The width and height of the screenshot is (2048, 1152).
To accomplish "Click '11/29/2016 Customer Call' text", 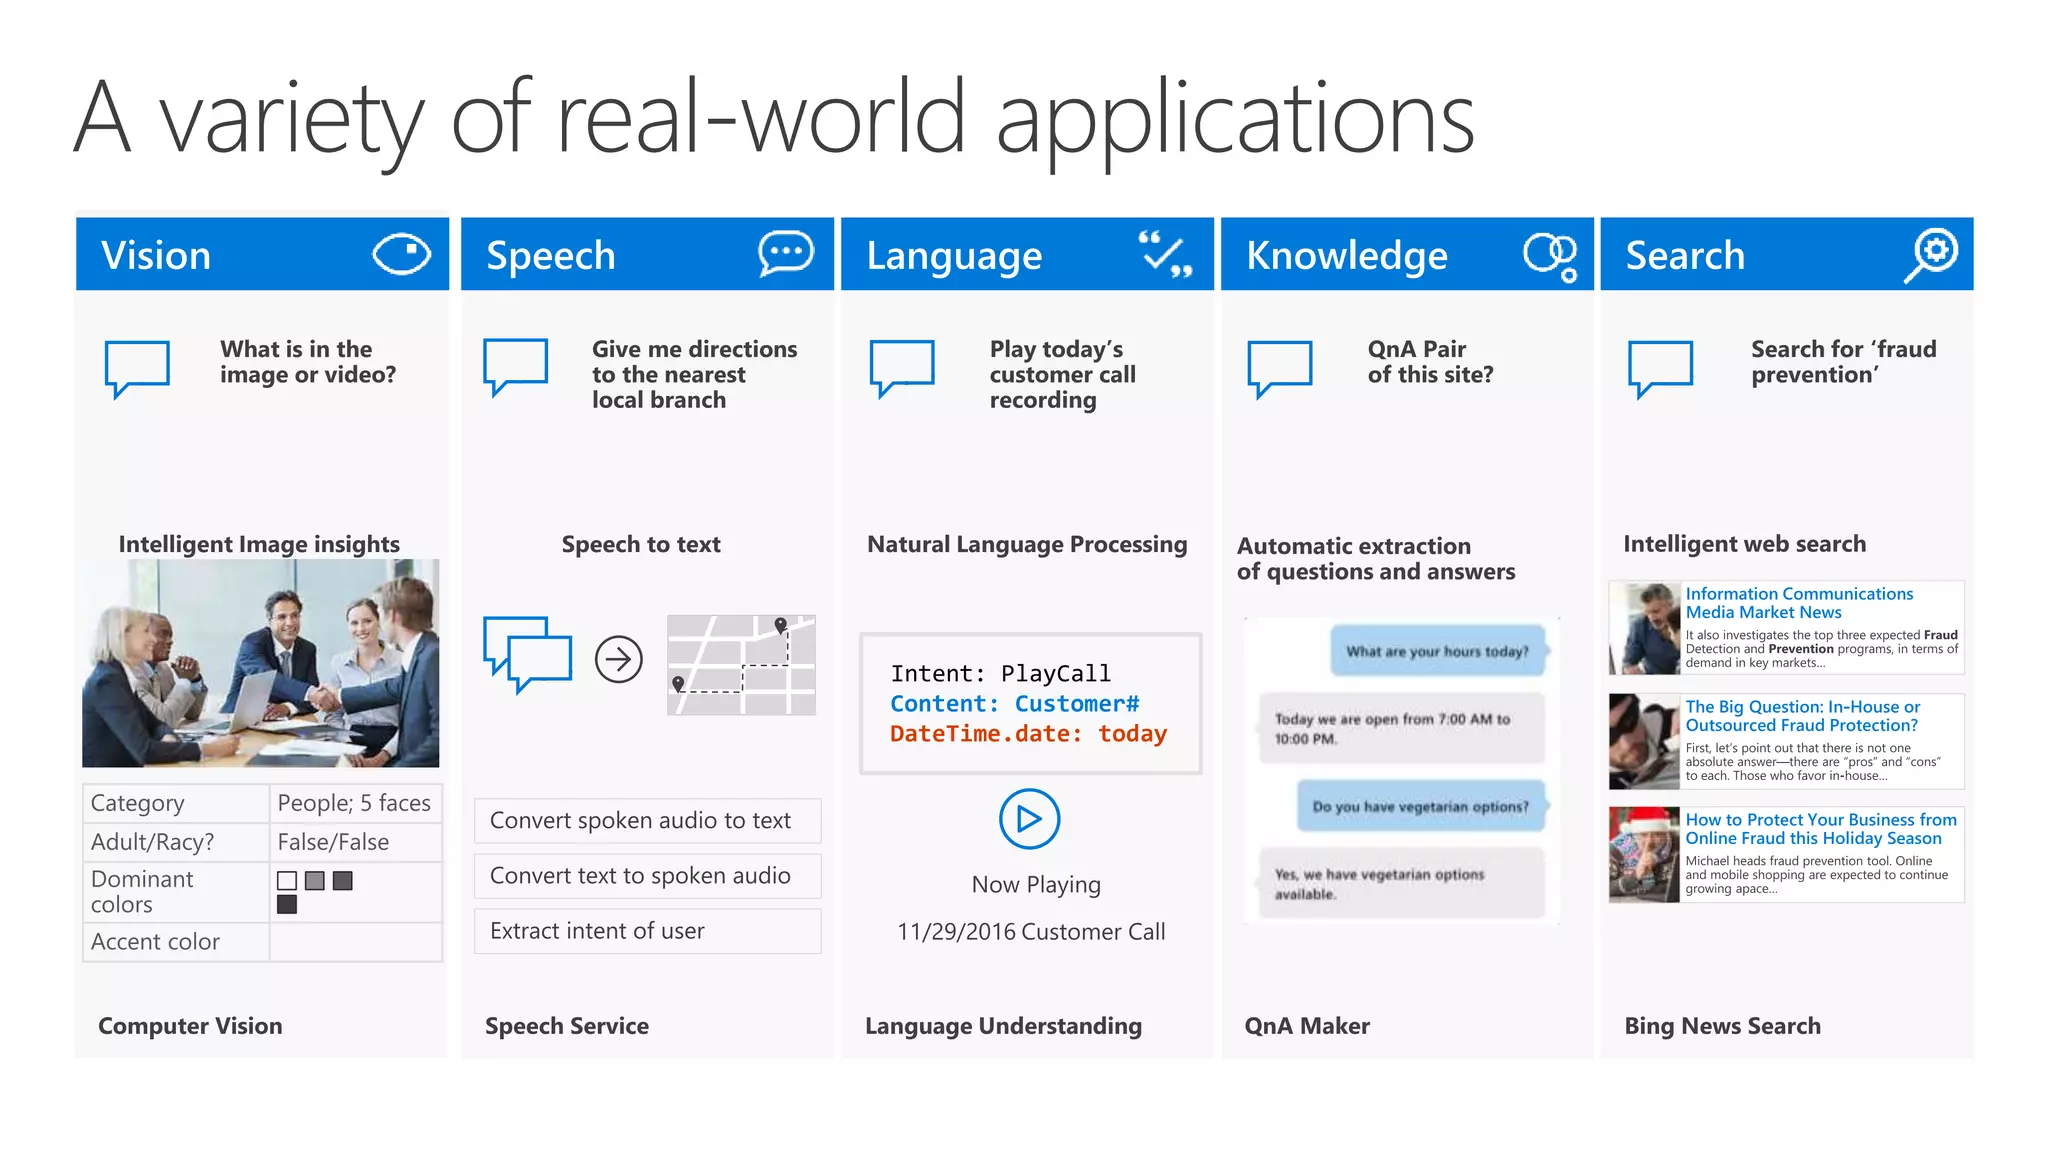I will coord(1031,932).
